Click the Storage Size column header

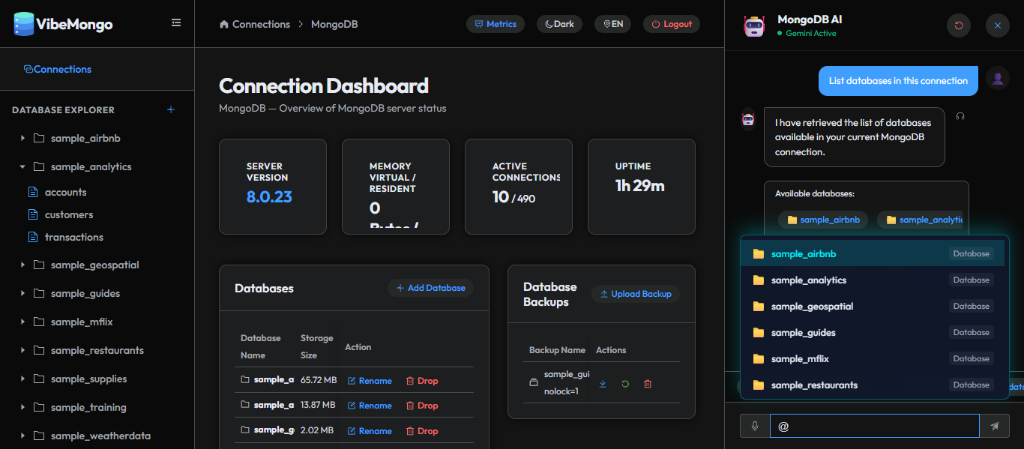click(317, 347)
